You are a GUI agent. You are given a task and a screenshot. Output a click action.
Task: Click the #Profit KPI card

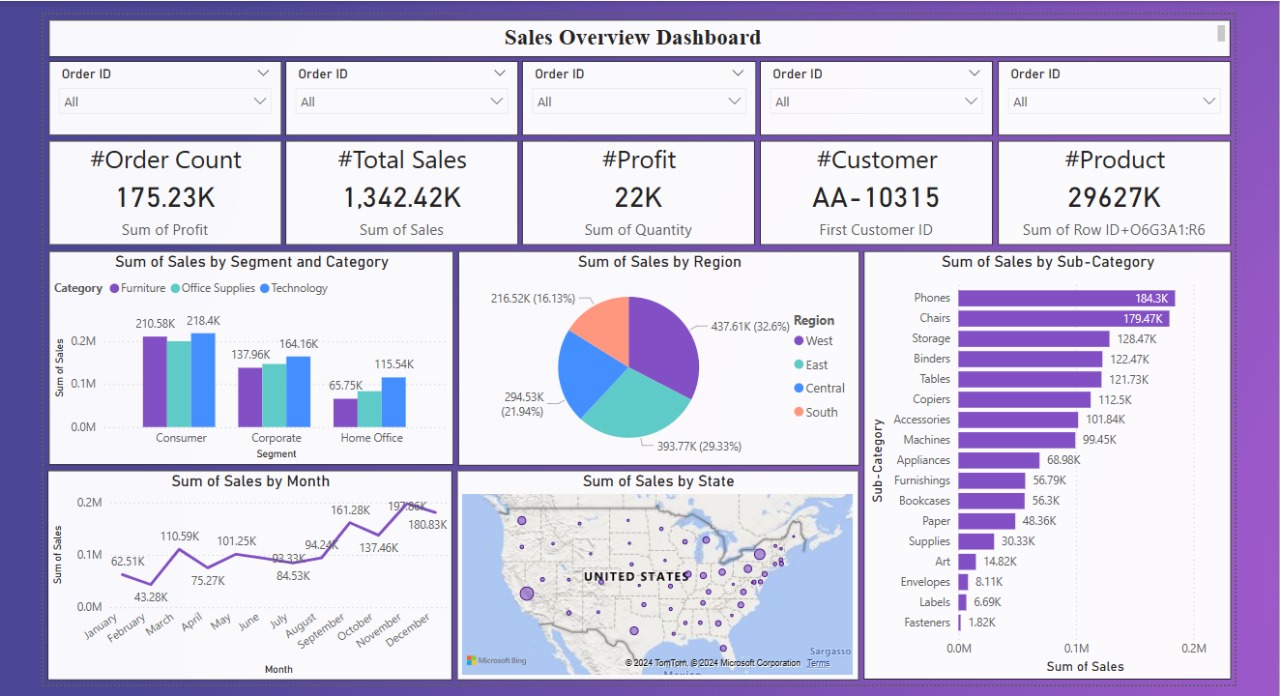pos(638,190)
